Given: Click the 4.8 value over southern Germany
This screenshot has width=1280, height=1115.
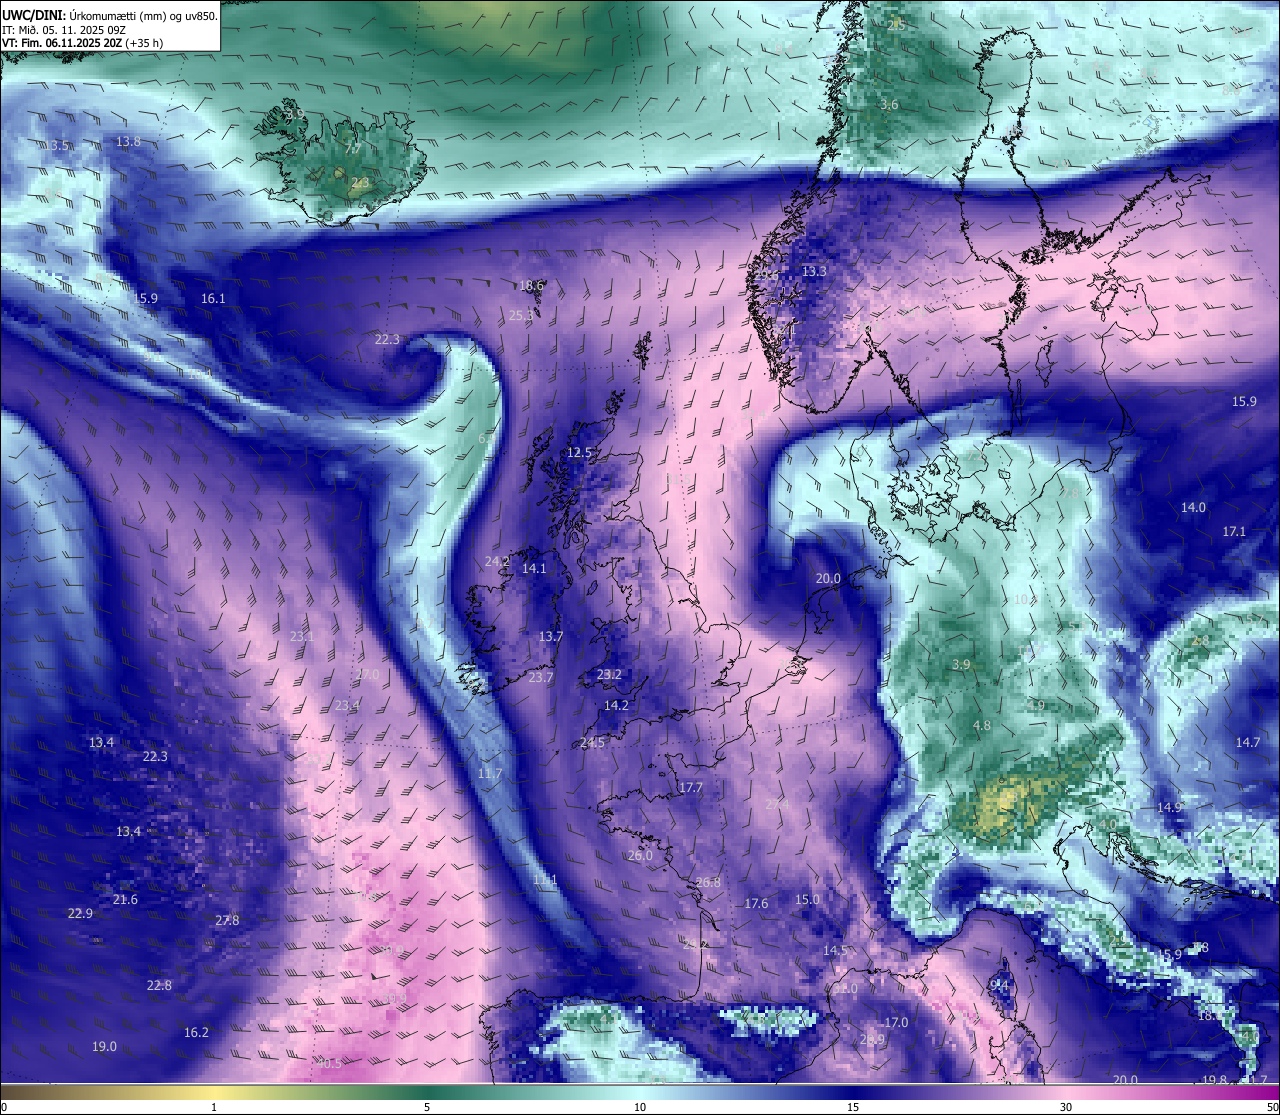Looking at the screenshot, I should [x=982, y=726].
